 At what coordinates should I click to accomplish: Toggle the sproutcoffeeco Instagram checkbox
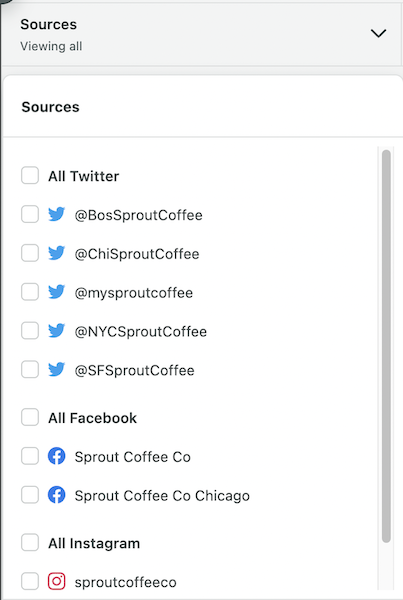pos(30,581)
